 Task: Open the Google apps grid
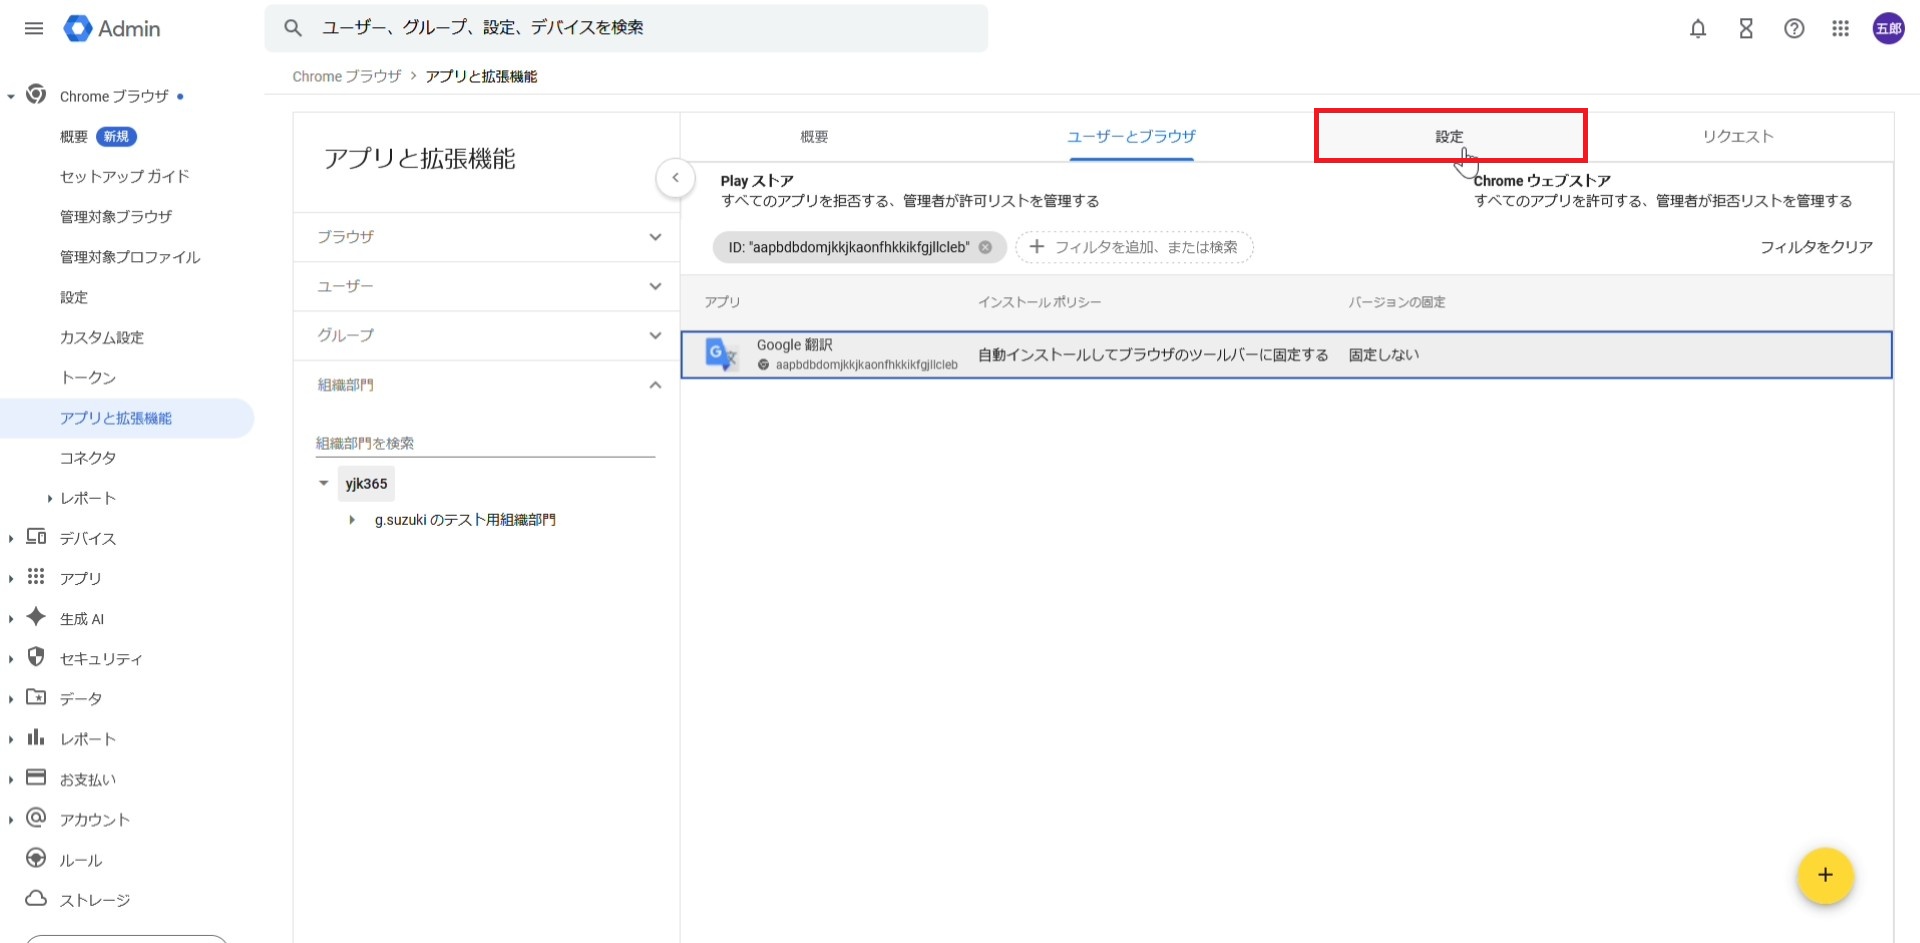1840,29
